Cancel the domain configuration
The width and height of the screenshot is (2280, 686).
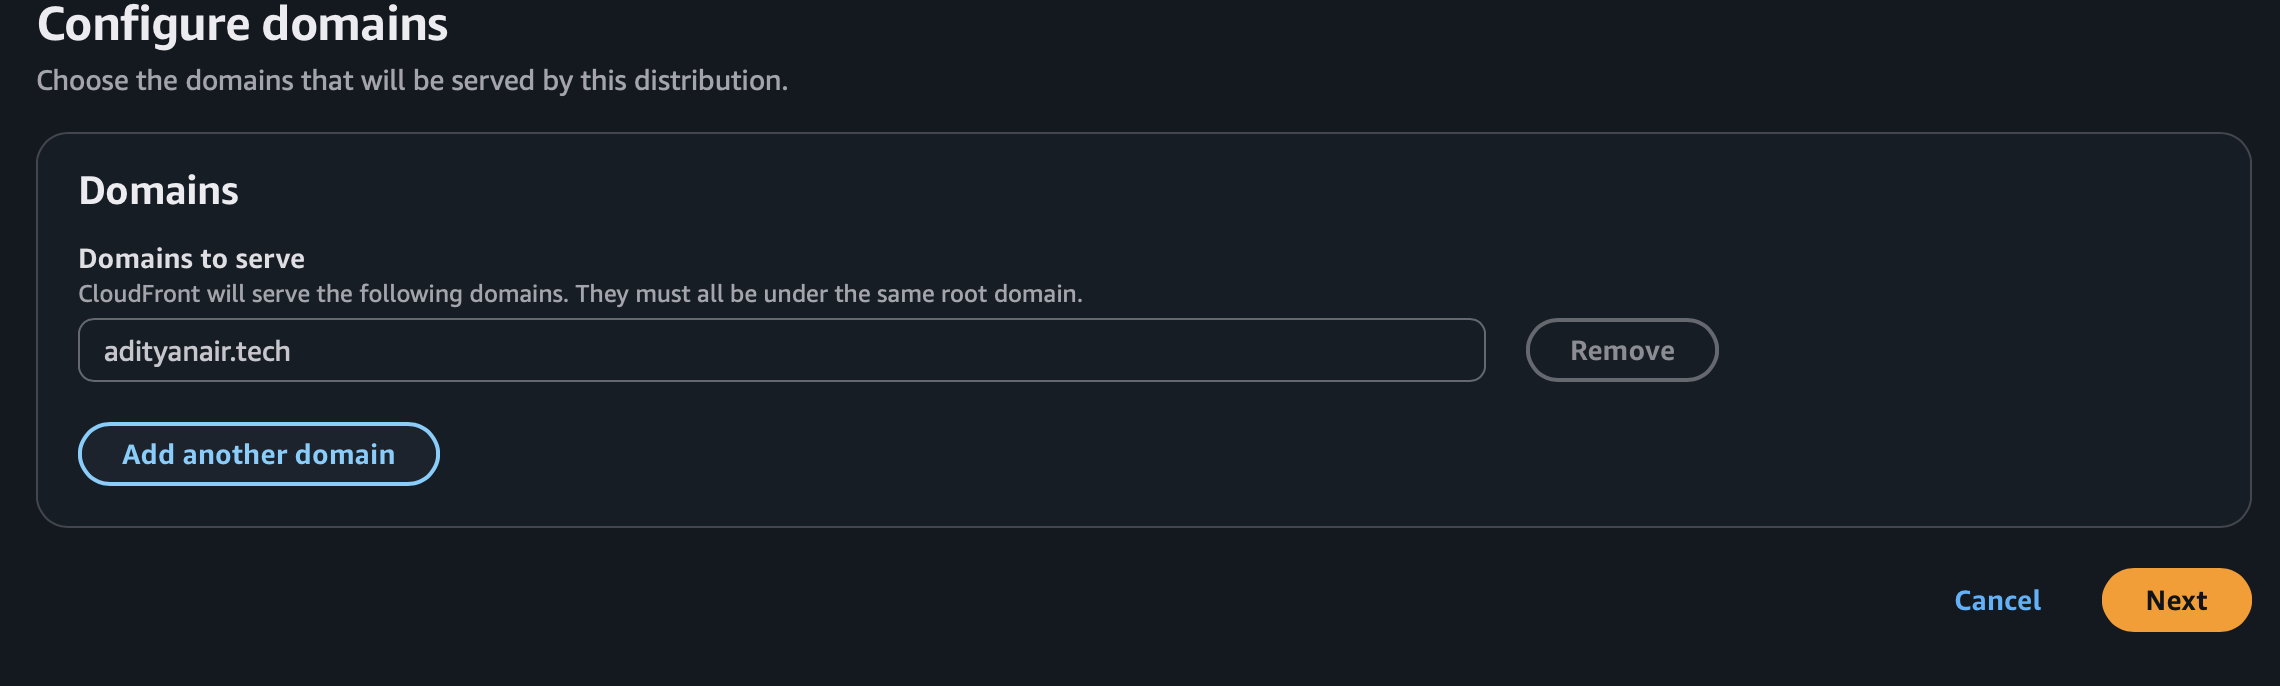1997,600
